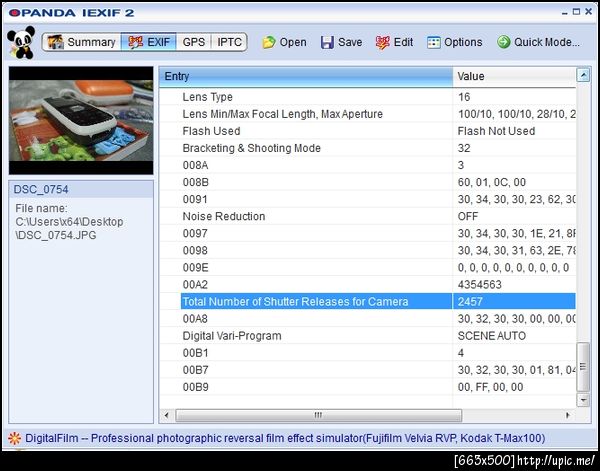This screenshot has height=471, width=600.
Task: Select the 00B1 entry
Action: pyautogui.click(x=195, y=353)
